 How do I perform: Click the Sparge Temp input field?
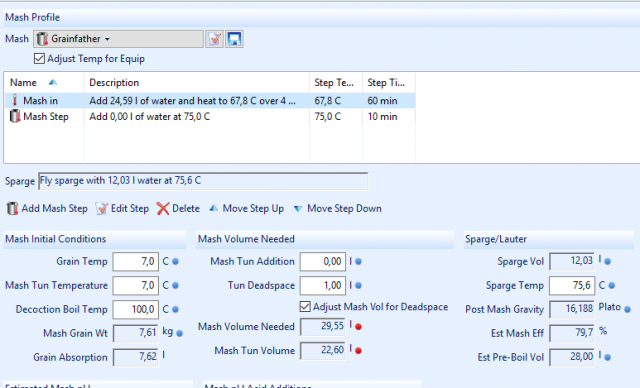[x=572, y=286]
